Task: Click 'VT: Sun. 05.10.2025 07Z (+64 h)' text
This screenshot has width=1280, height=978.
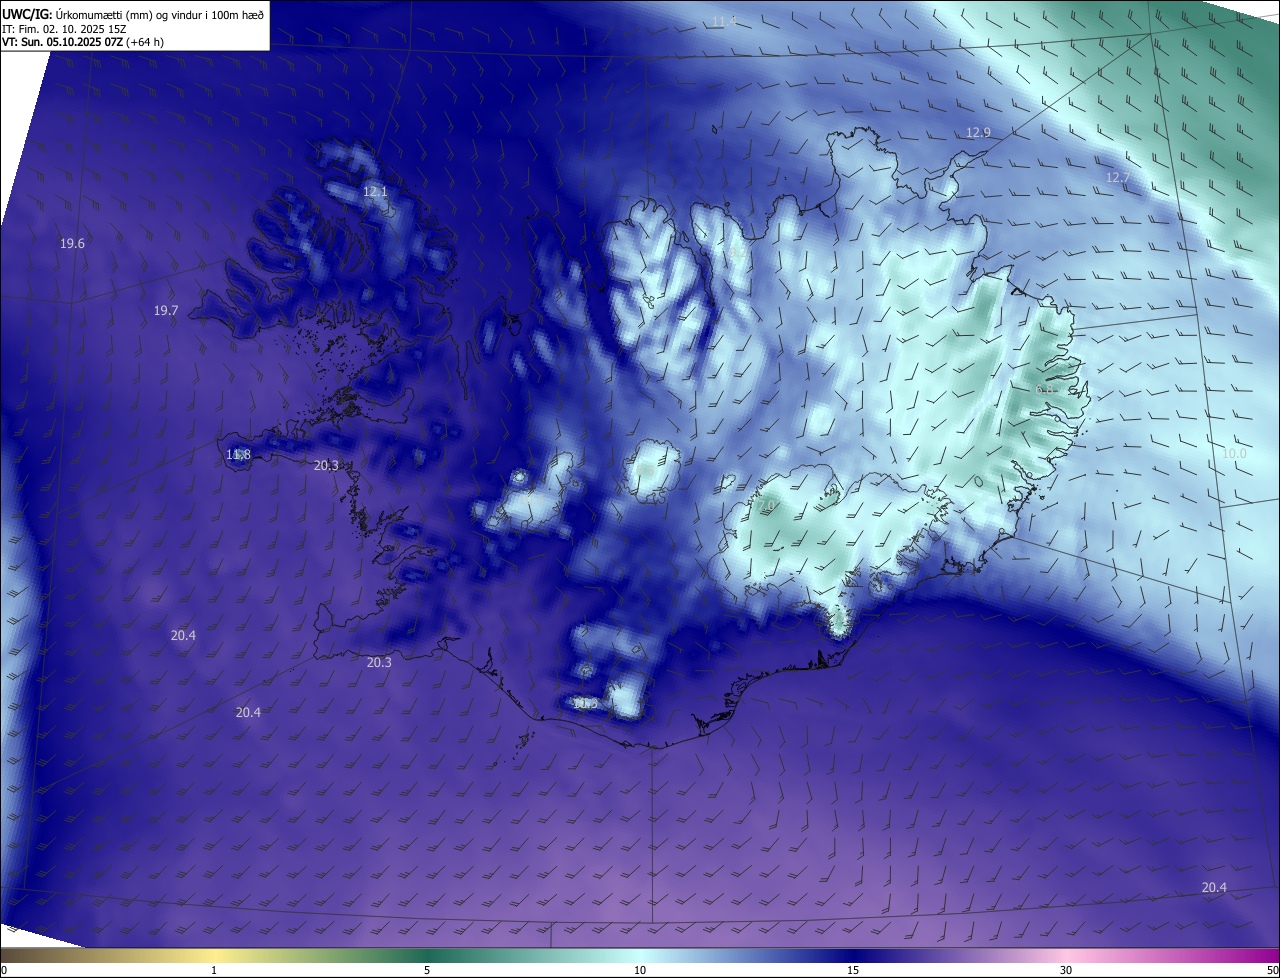Action: point(83,42)
